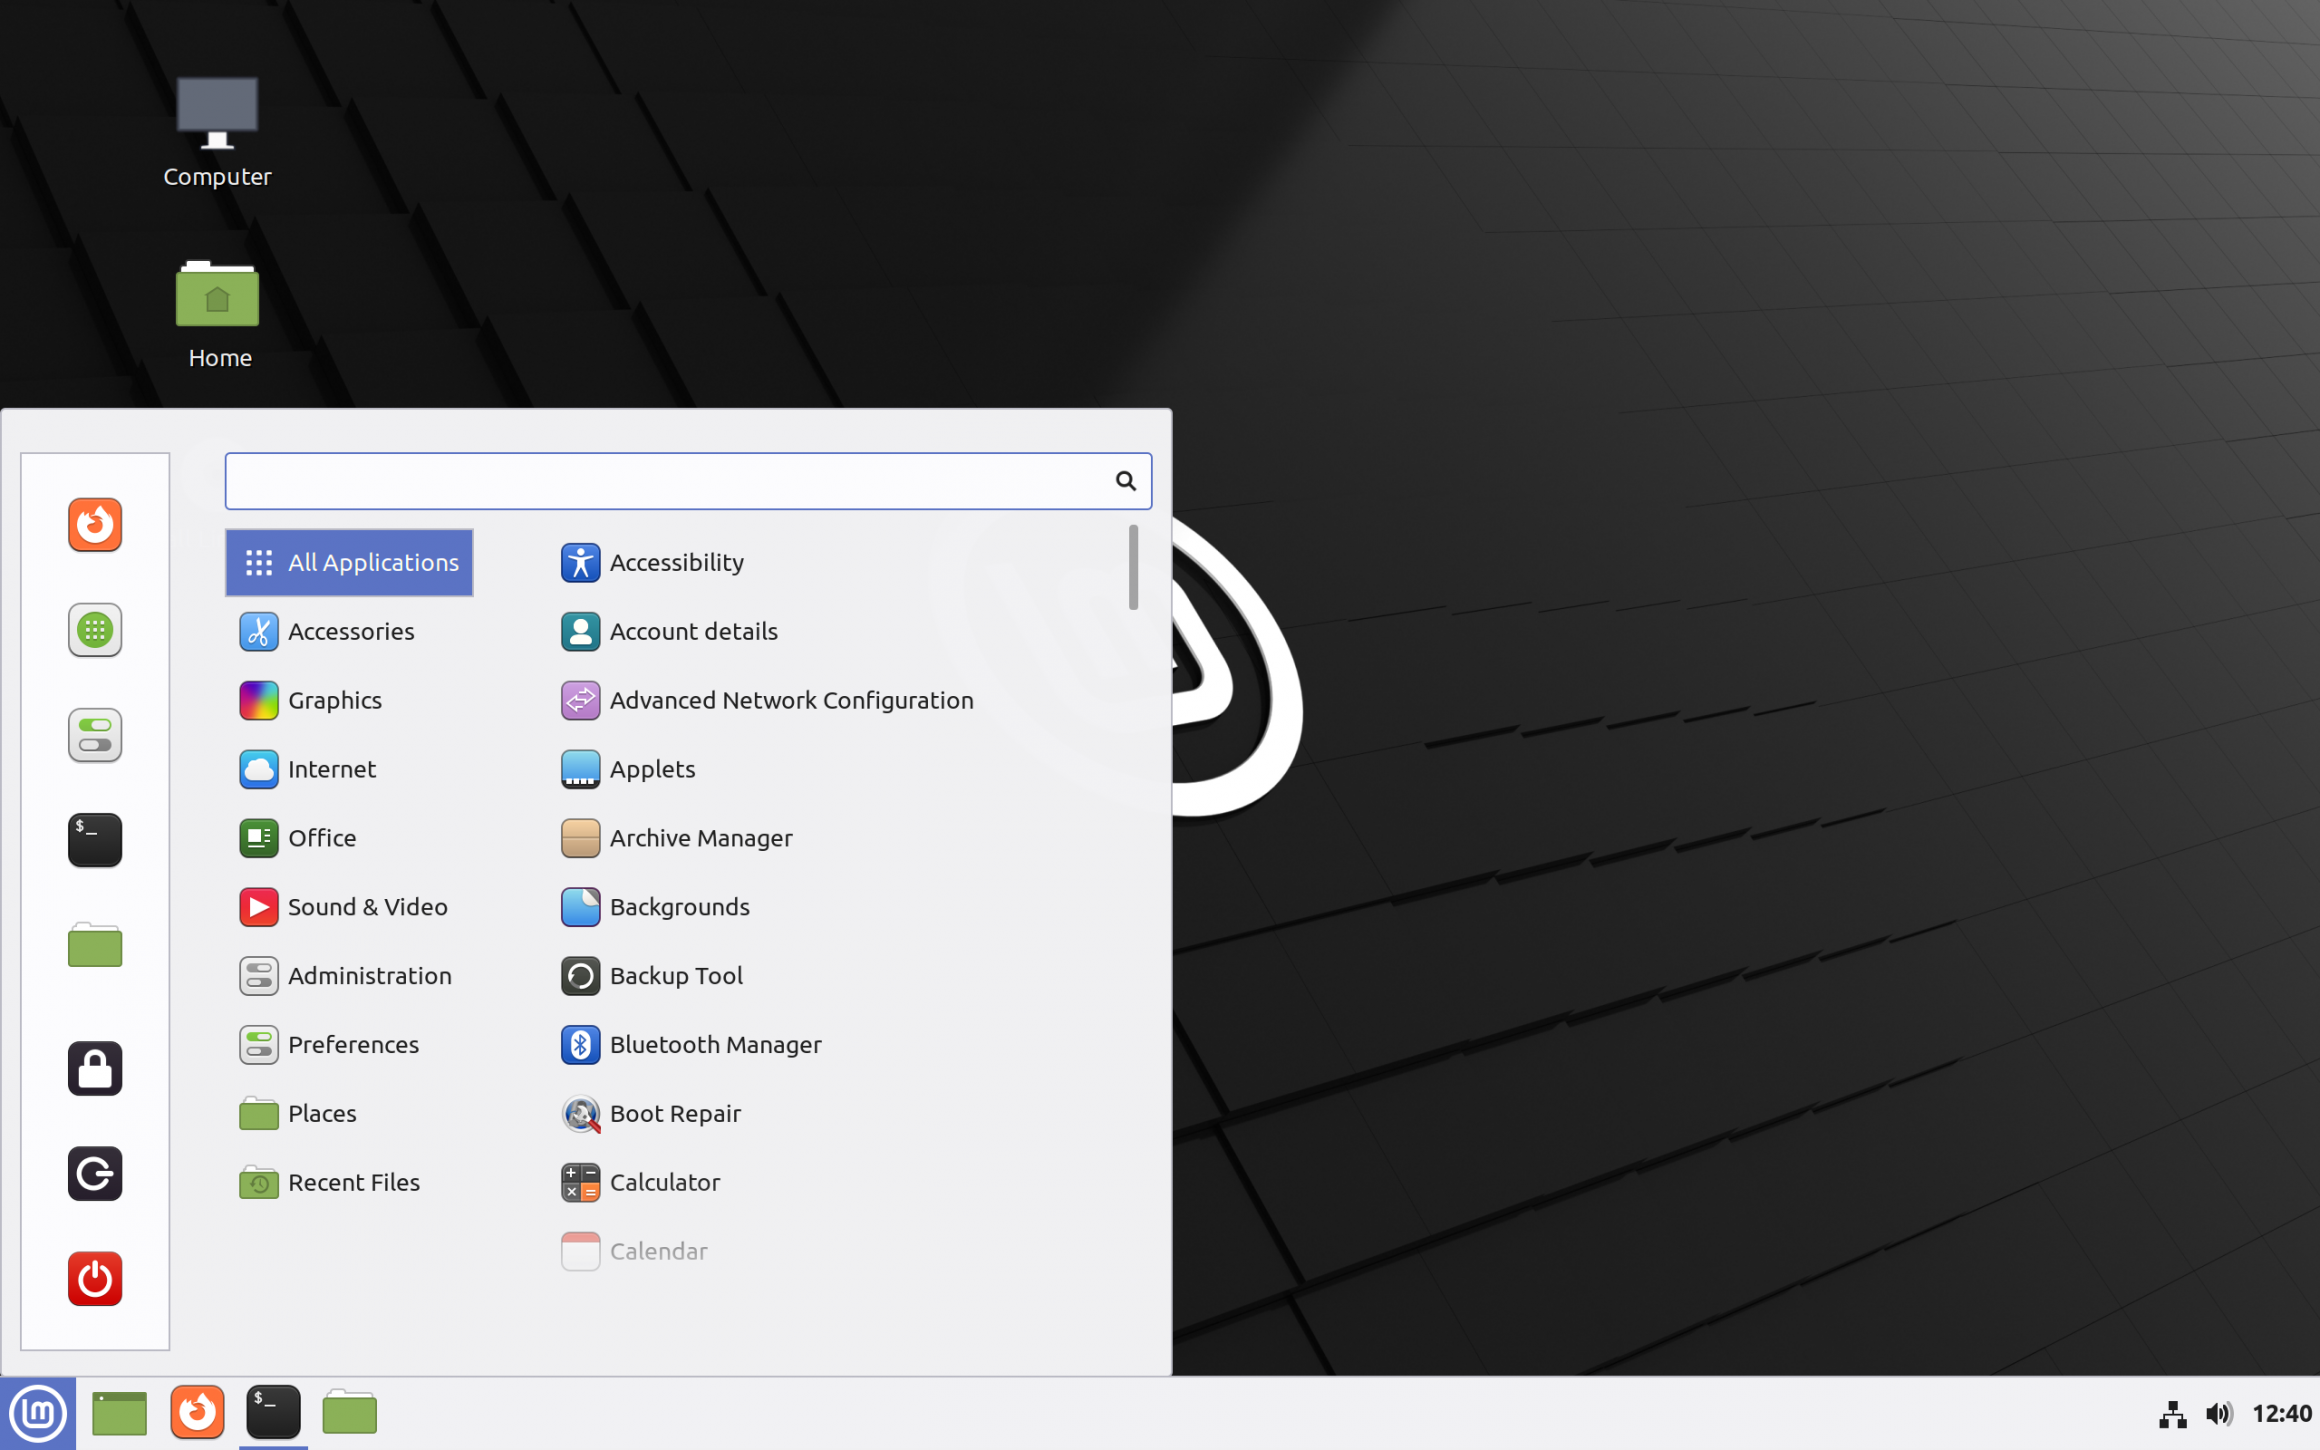Open the network status icon in the tray
Screen dimensions: 2320x1450
(x=2171, y=1413)
